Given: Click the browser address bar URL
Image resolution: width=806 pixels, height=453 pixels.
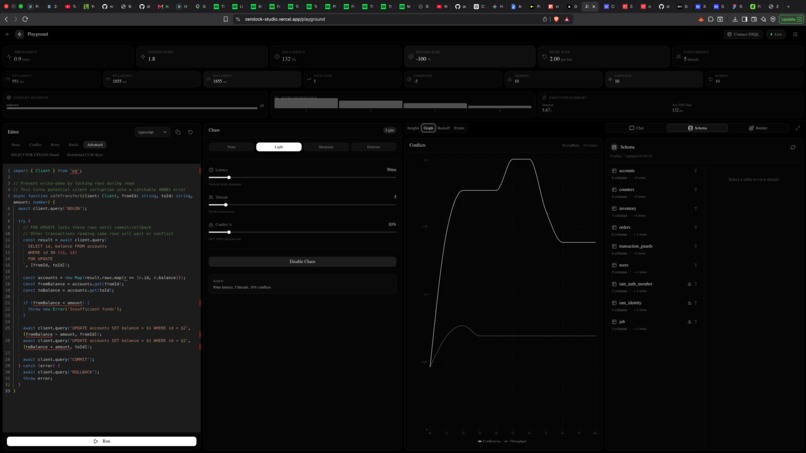Looking at the screenshot, I should 284,19.
